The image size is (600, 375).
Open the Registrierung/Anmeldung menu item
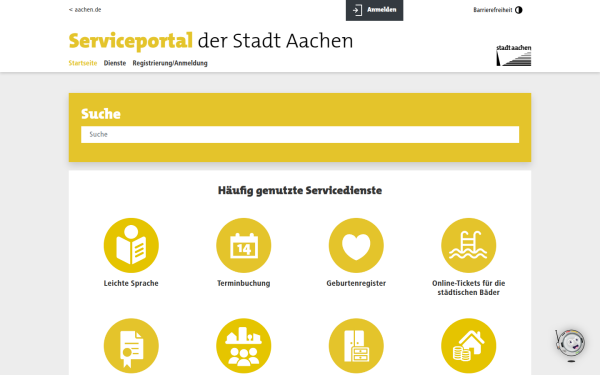coord(170,63)
